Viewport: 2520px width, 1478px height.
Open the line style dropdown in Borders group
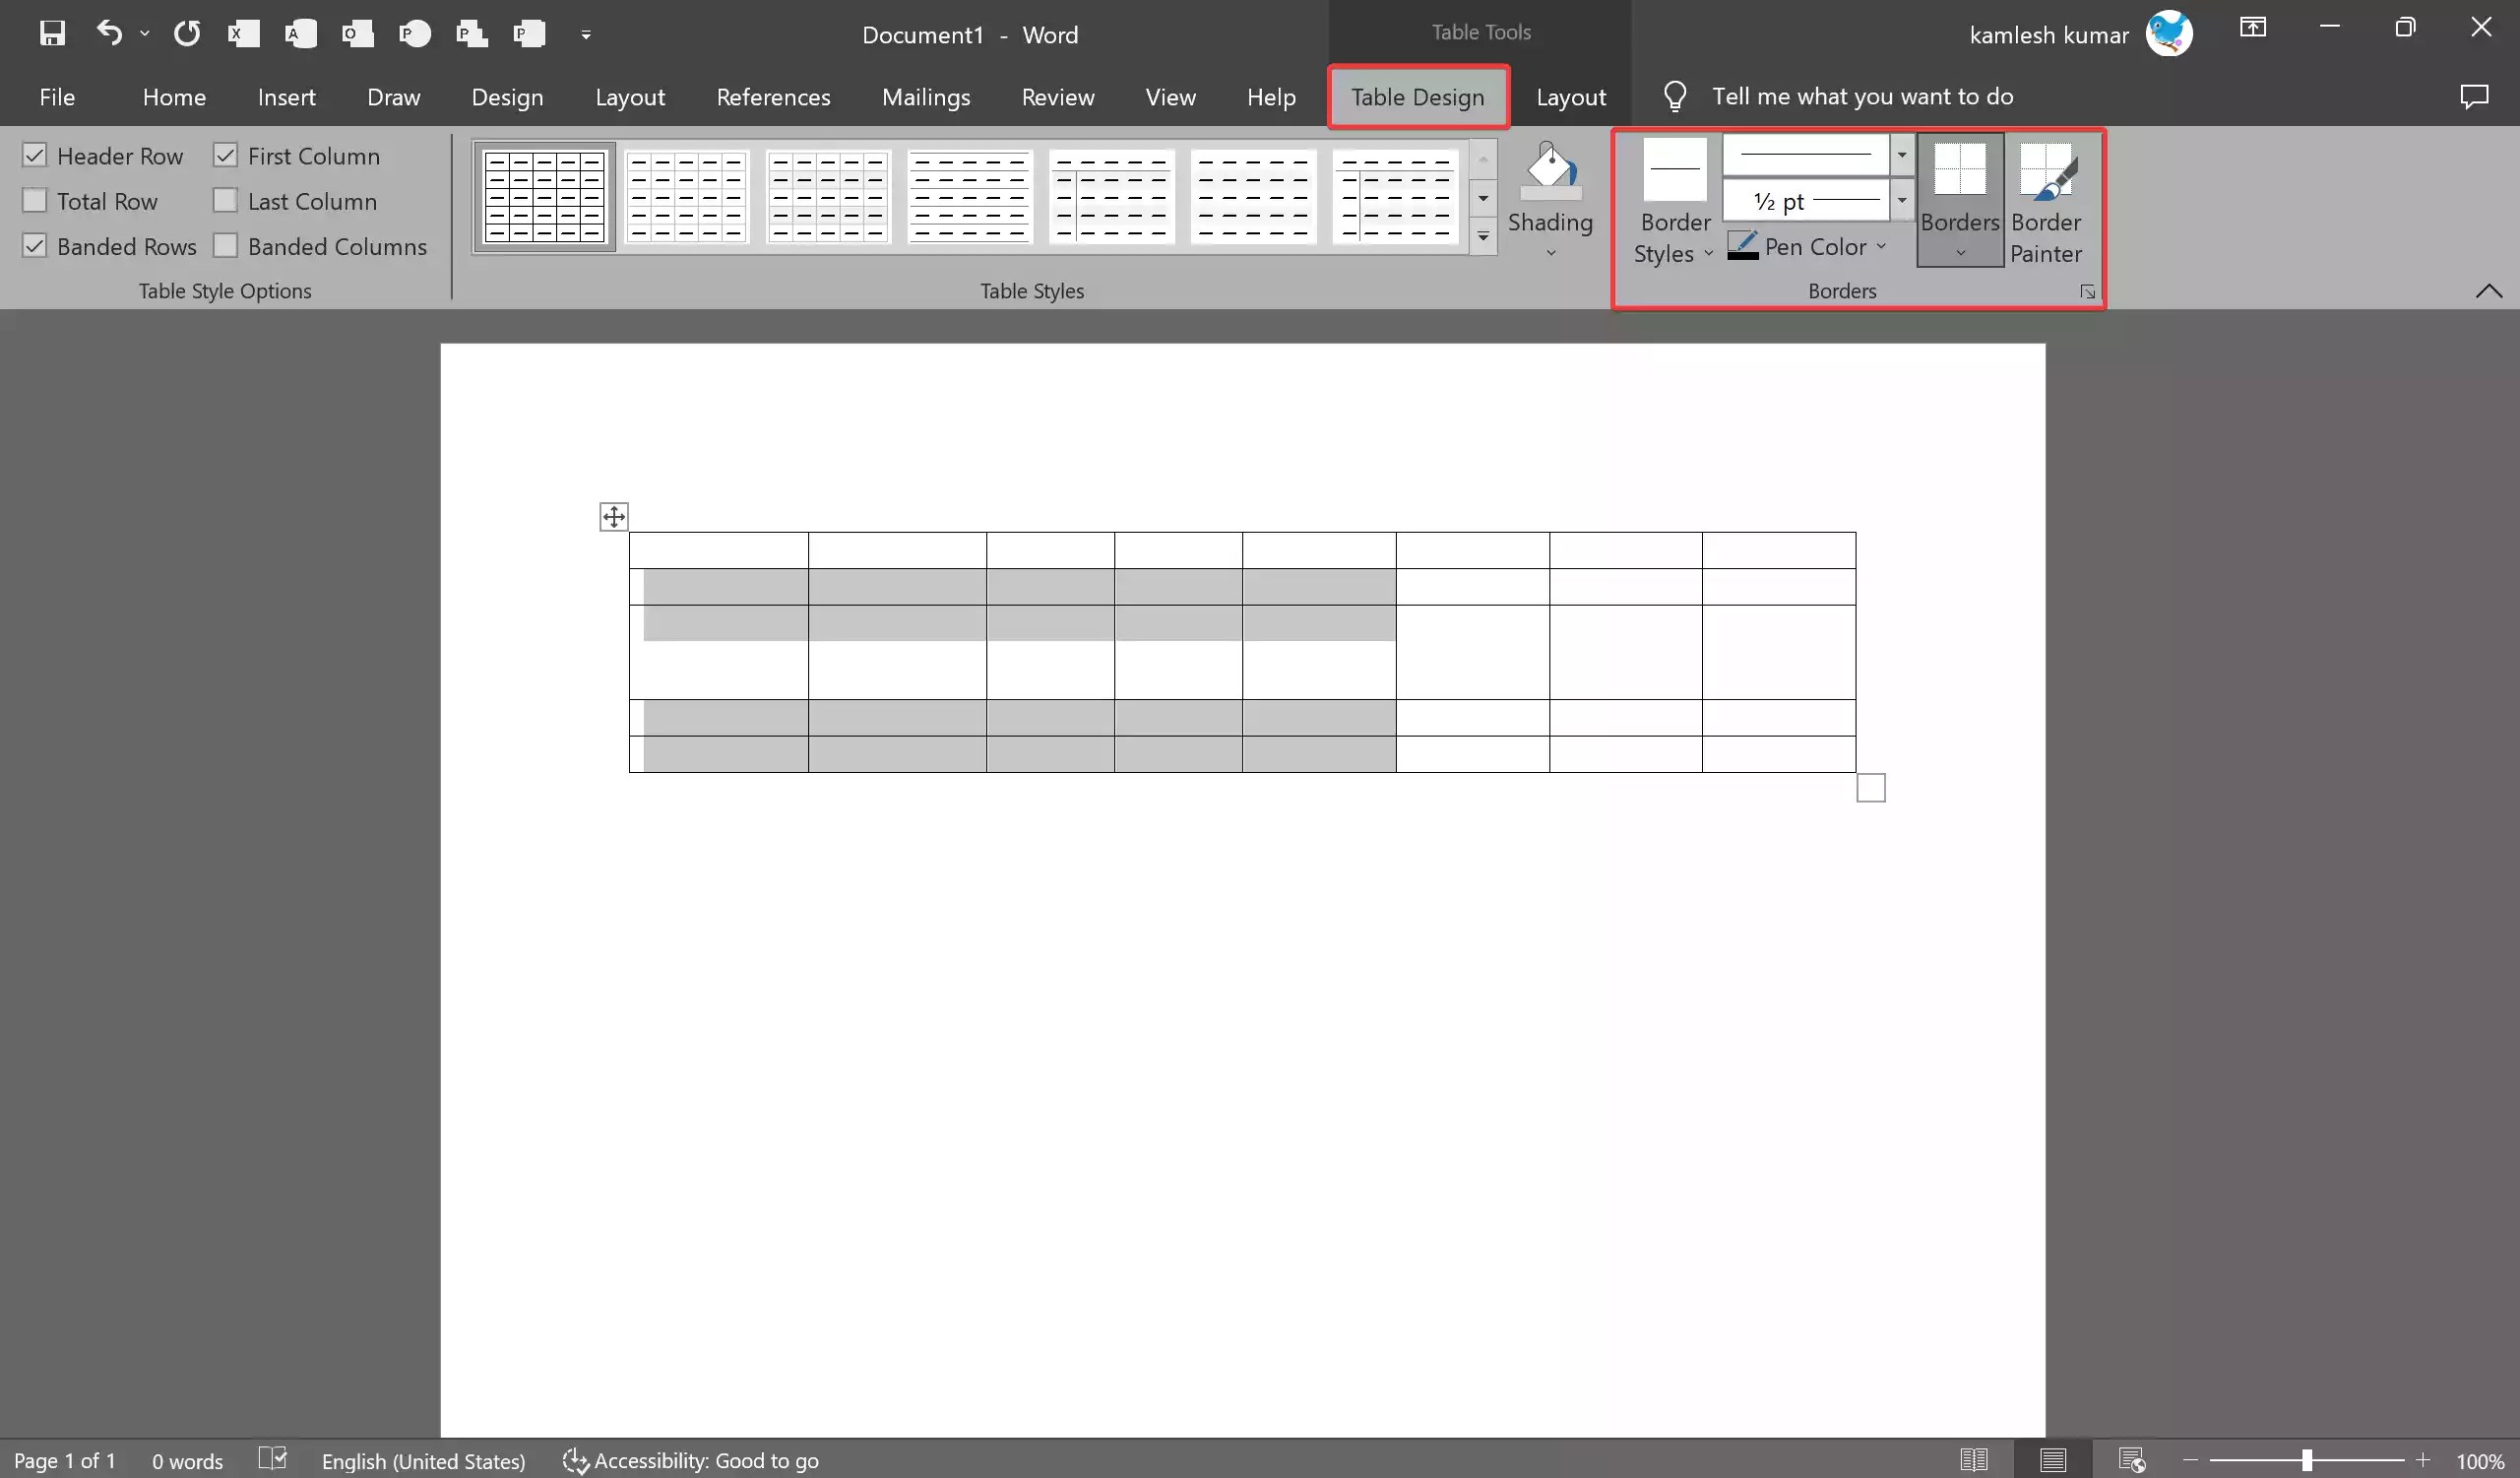(x=1901, y=155)
